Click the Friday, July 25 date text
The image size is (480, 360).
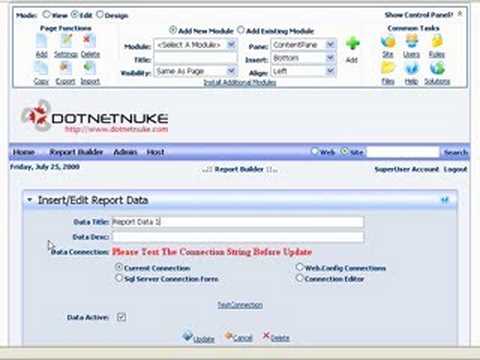(x=45, y=167)
